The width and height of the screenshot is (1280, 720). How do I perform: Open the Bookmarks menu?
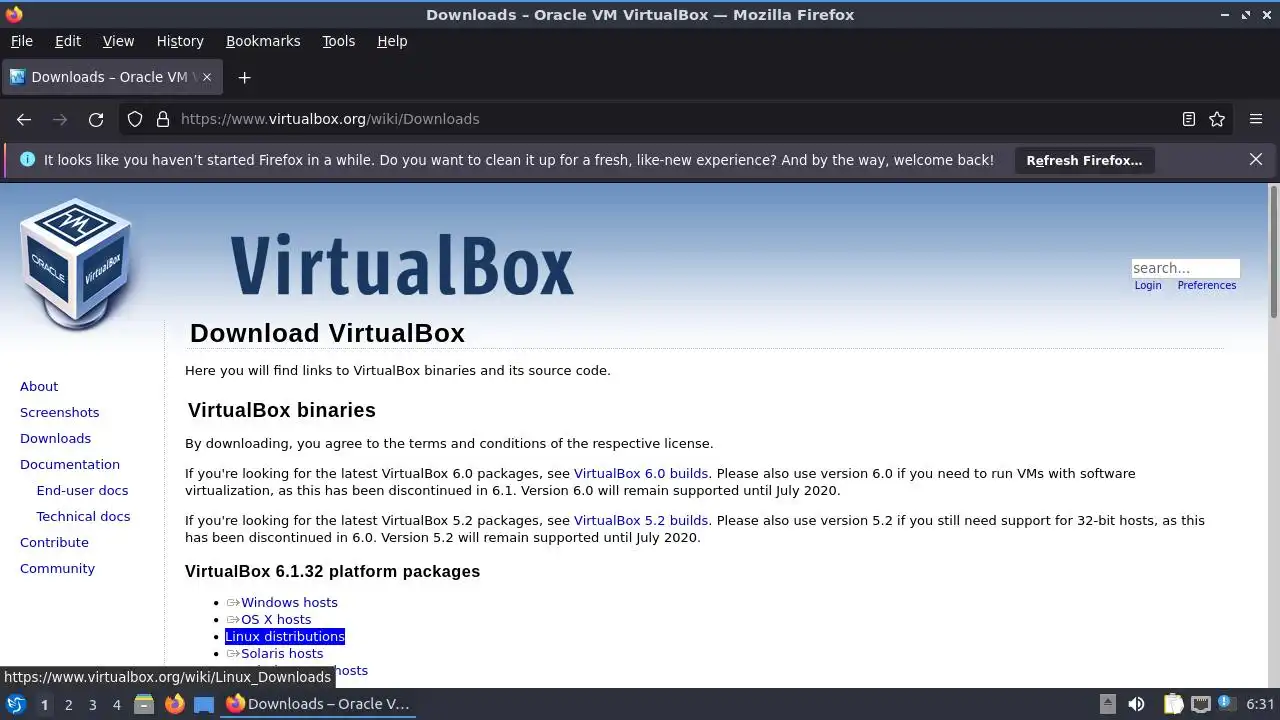pos(263,41)
